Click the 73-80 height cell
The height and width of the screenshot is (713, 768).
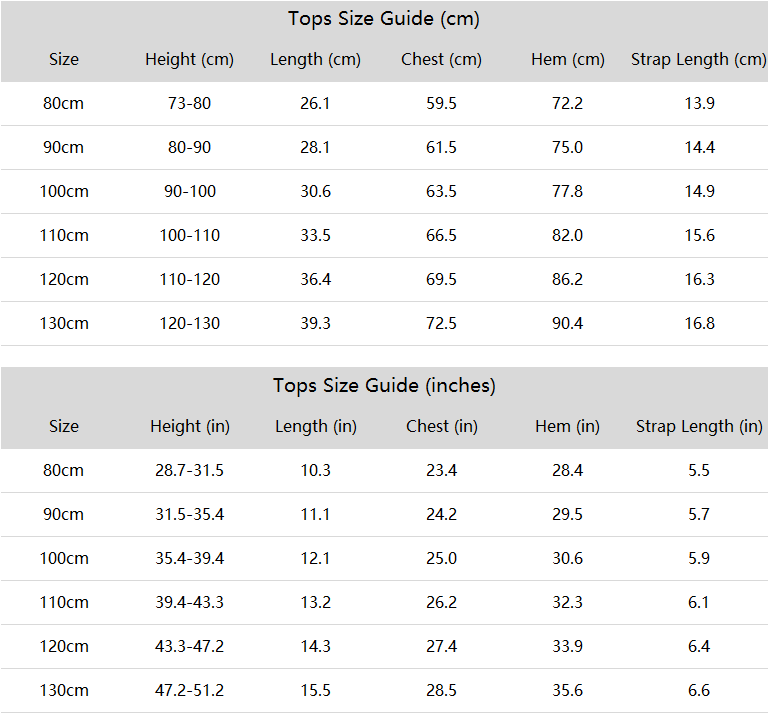190,103
